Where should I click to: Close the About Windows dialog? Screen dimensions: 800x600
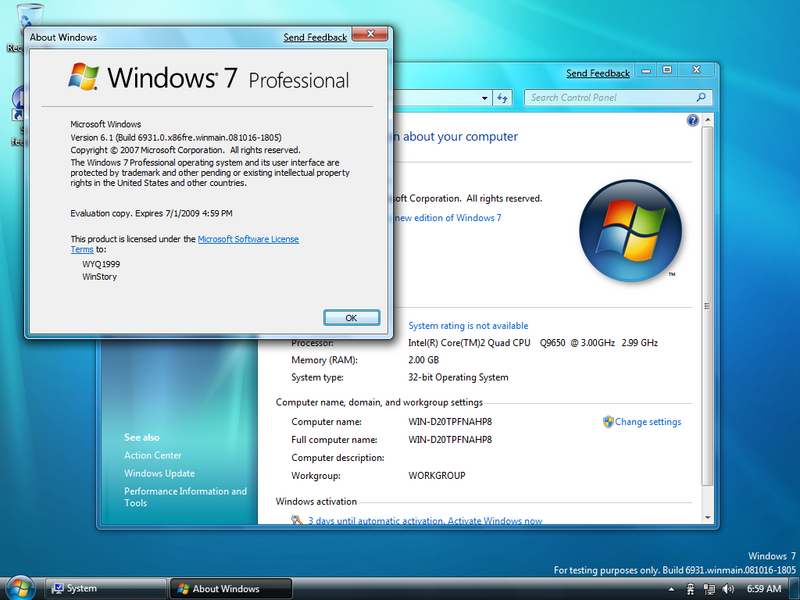point(370,34)
